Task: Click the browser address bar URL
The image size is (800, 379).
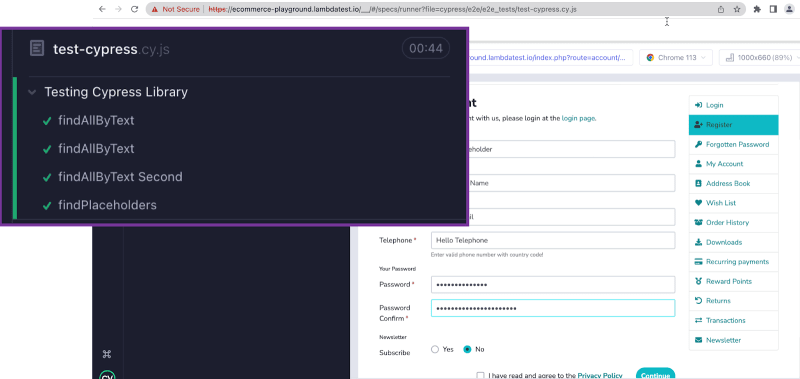Action: click(x=393, y=9)
